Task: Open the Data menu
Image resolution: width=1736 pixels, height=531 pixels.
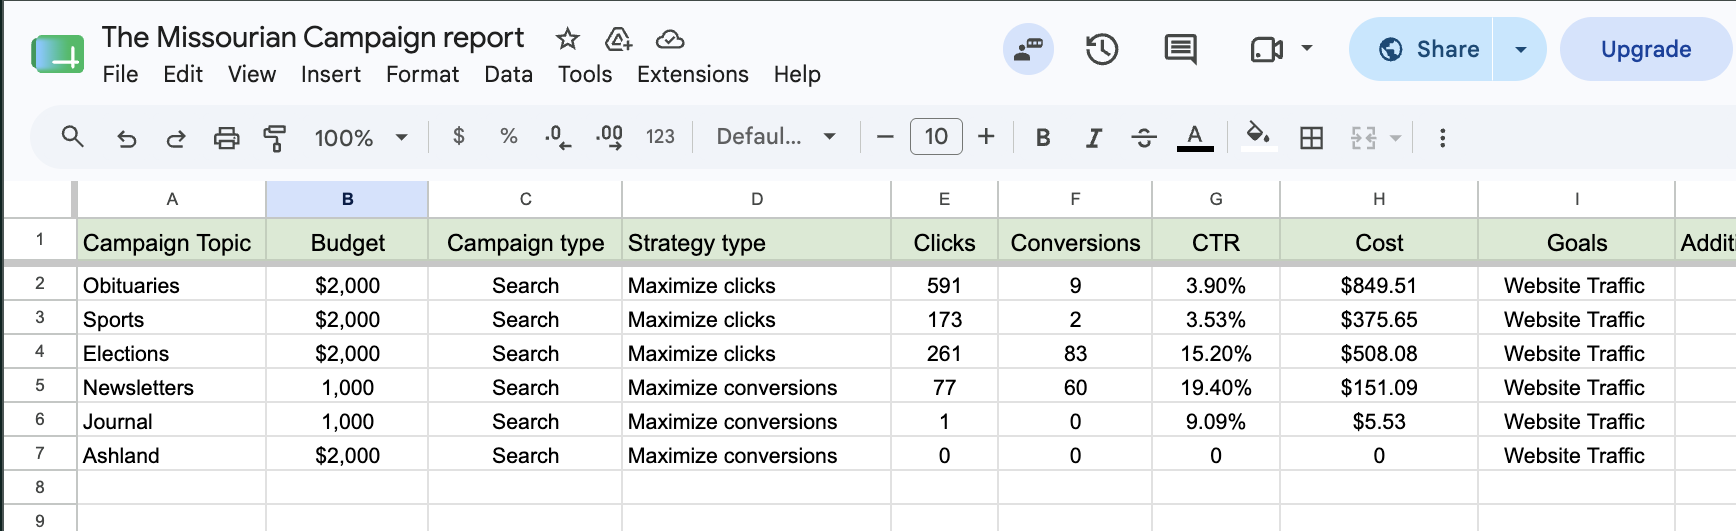Action: pyautogui.click(x=508, y=74)
